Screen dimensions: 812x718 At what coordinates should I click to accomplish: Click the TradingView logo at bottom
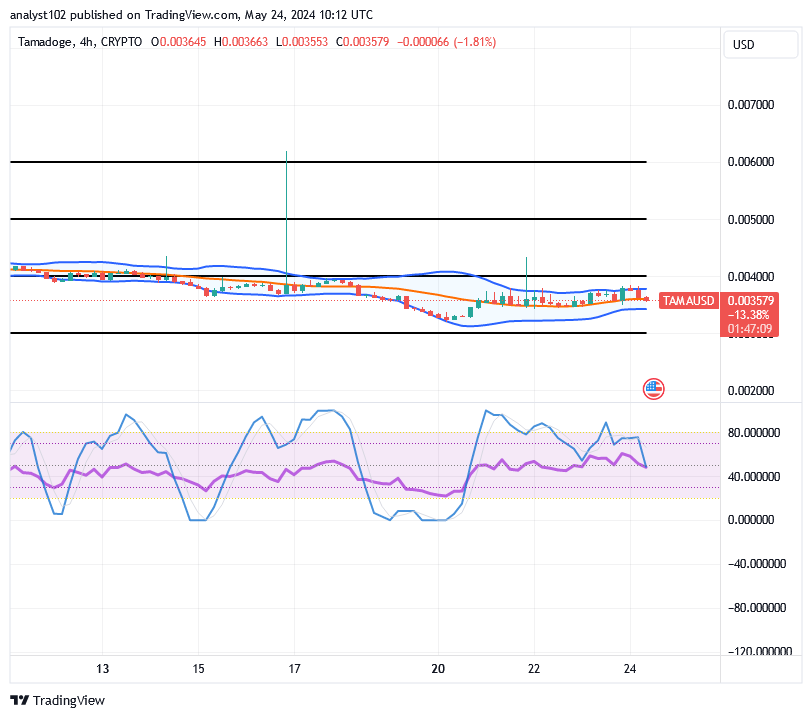click(57, 700)
